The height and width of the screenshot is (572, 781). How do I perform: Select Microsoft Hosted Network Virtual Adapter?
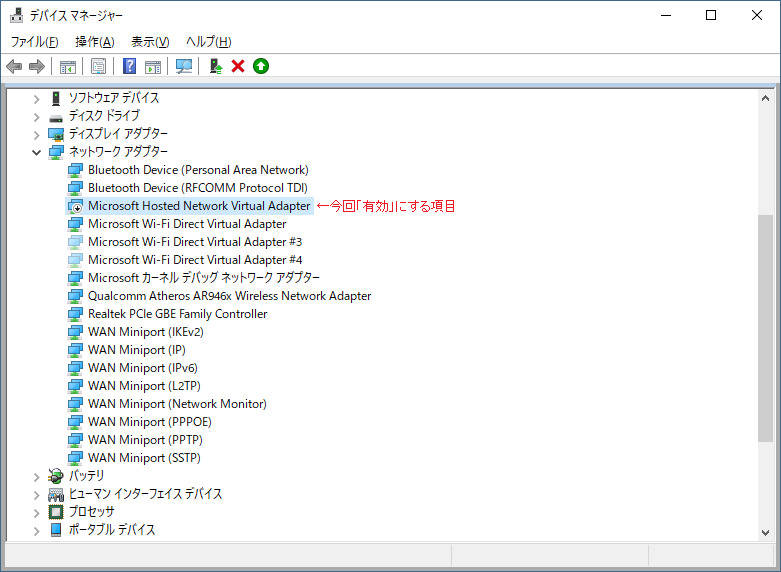199,206
